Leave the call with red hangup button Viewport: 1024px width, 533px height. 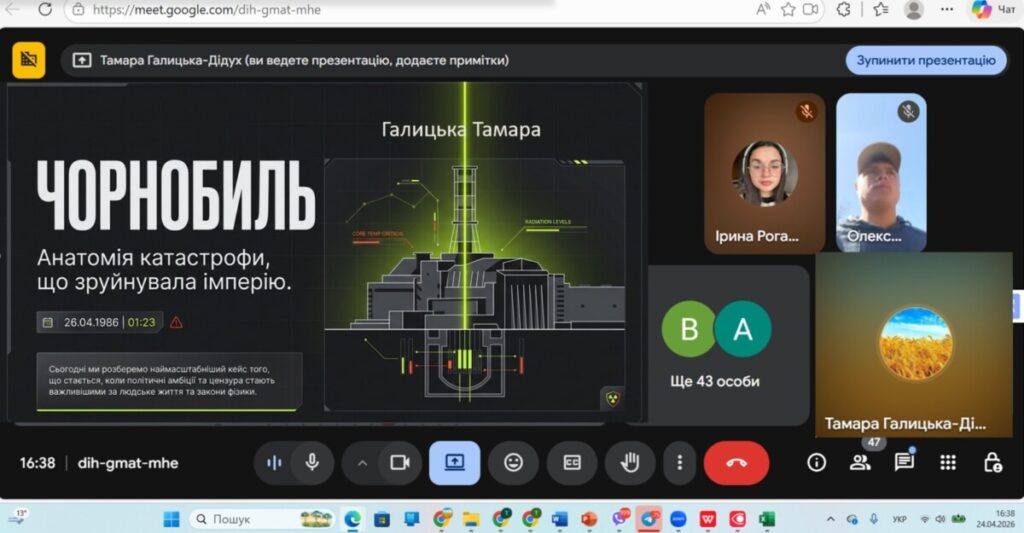(736, 462)
